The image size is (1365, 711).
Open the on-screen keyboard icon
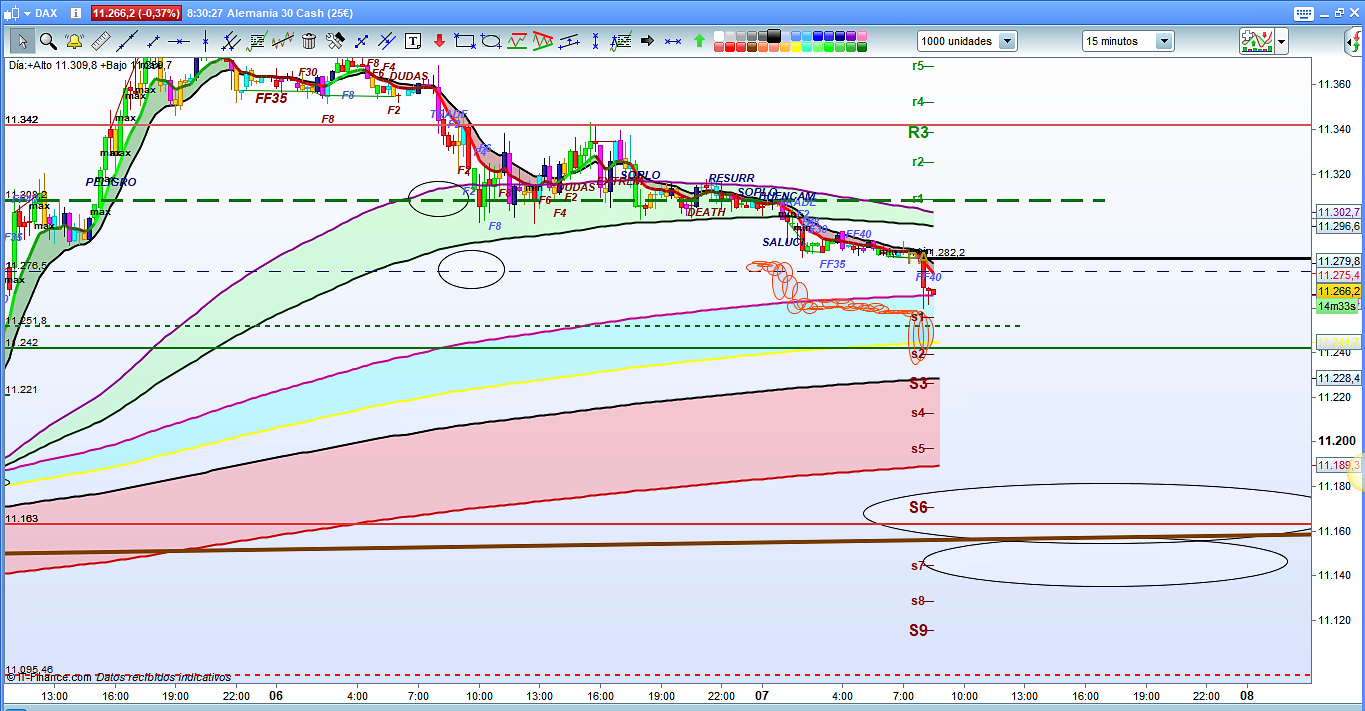coord(1302,13)
